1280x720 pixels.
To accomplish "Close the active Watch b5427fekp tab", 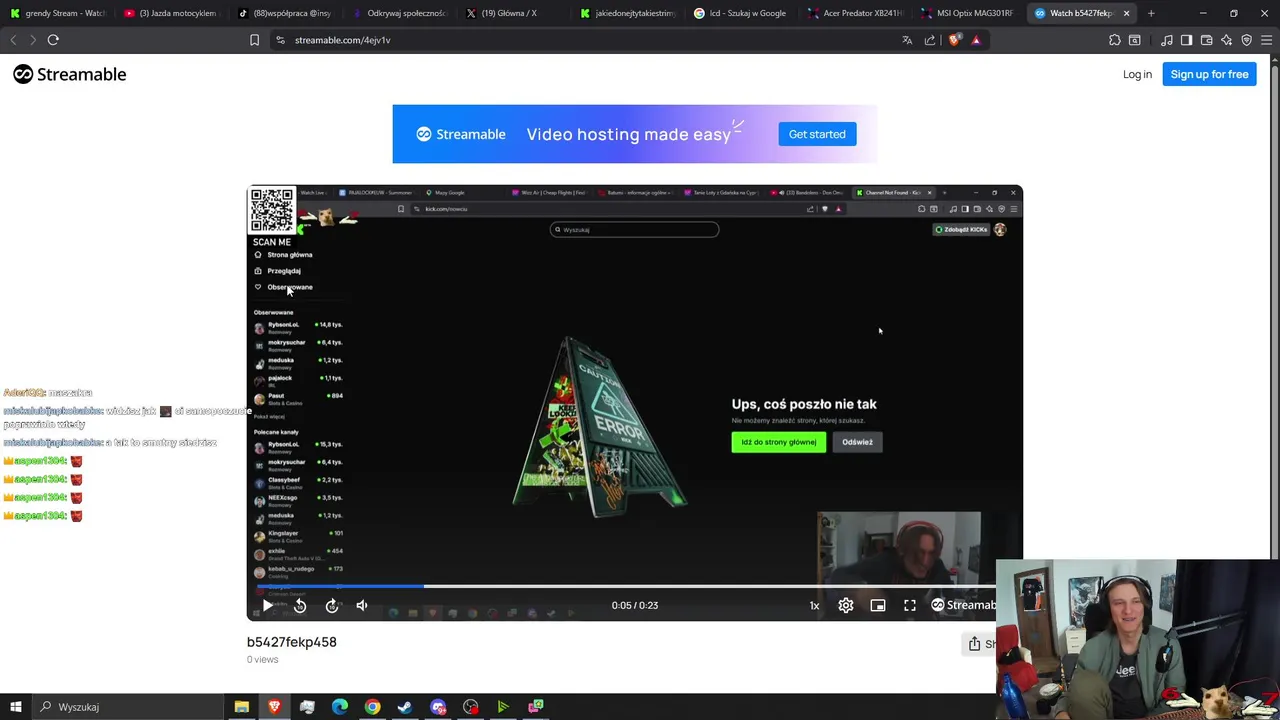I will coord(1126,13).
